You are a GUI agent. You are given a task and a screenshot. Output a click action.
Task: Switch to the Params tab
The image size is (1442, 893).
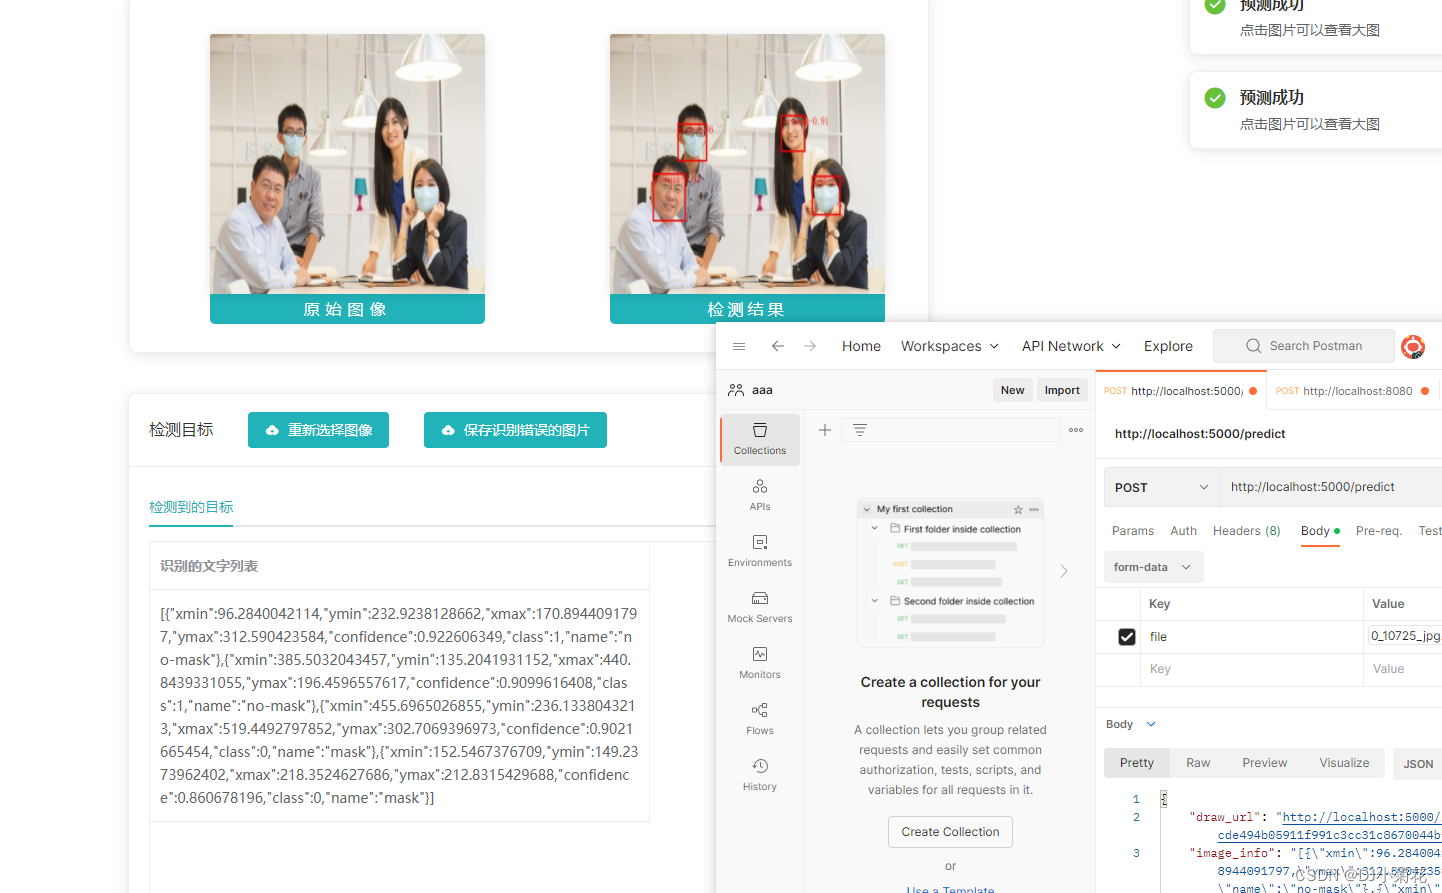click(1133, 531)
